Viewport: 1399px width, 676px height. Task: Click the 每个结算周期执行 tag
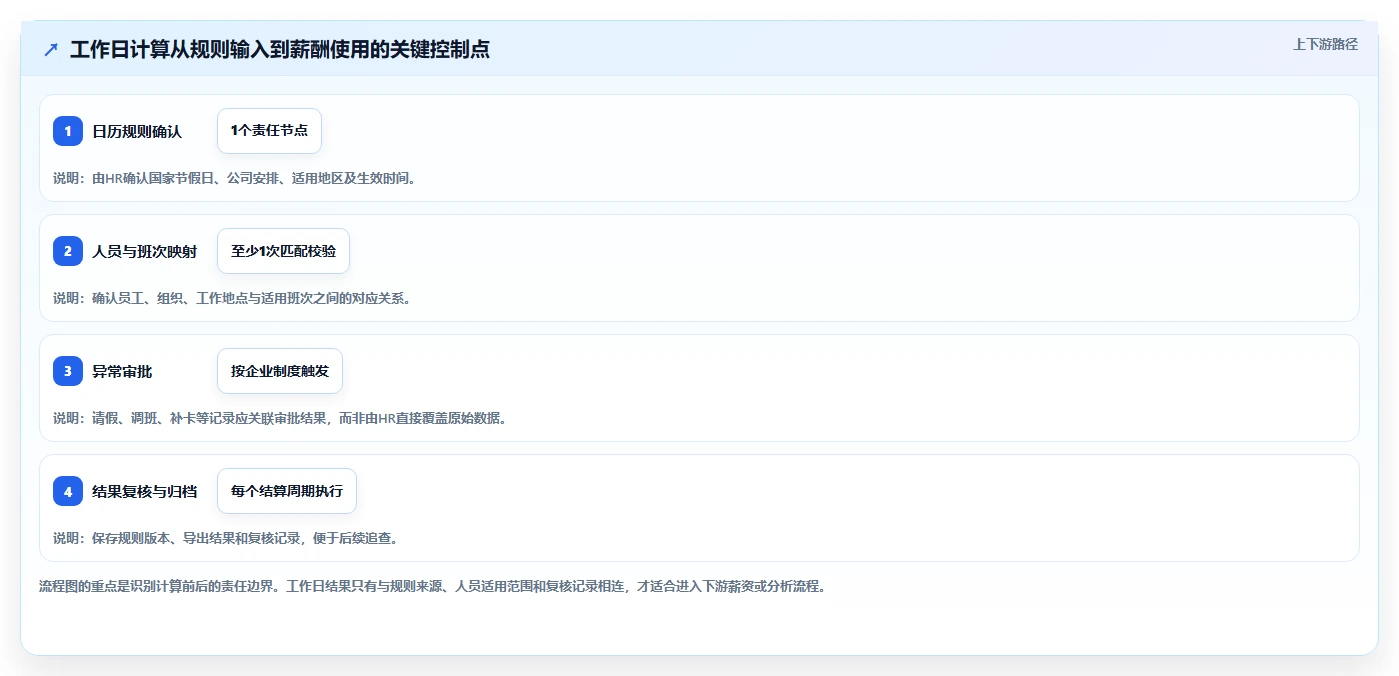point(287,491)
